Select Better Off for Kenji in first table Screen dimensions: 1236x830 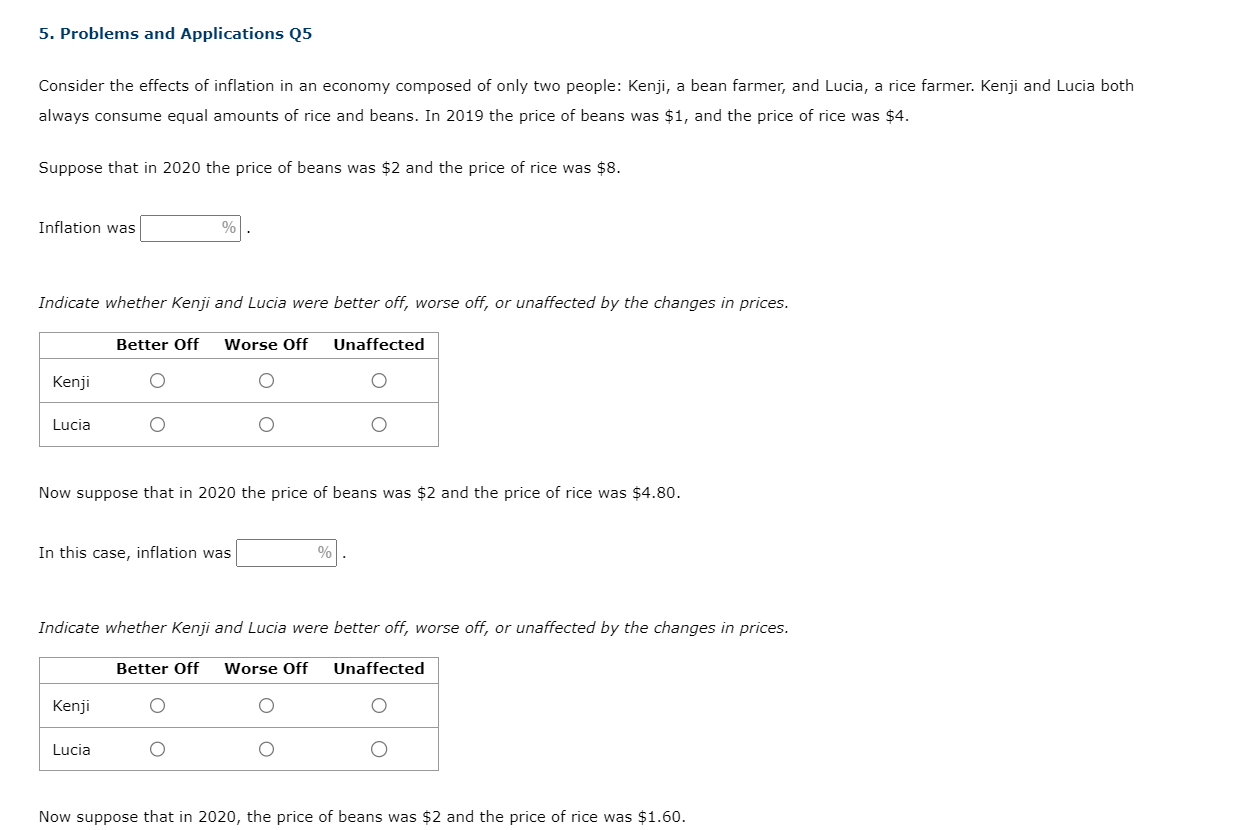[x=157, y=380]
